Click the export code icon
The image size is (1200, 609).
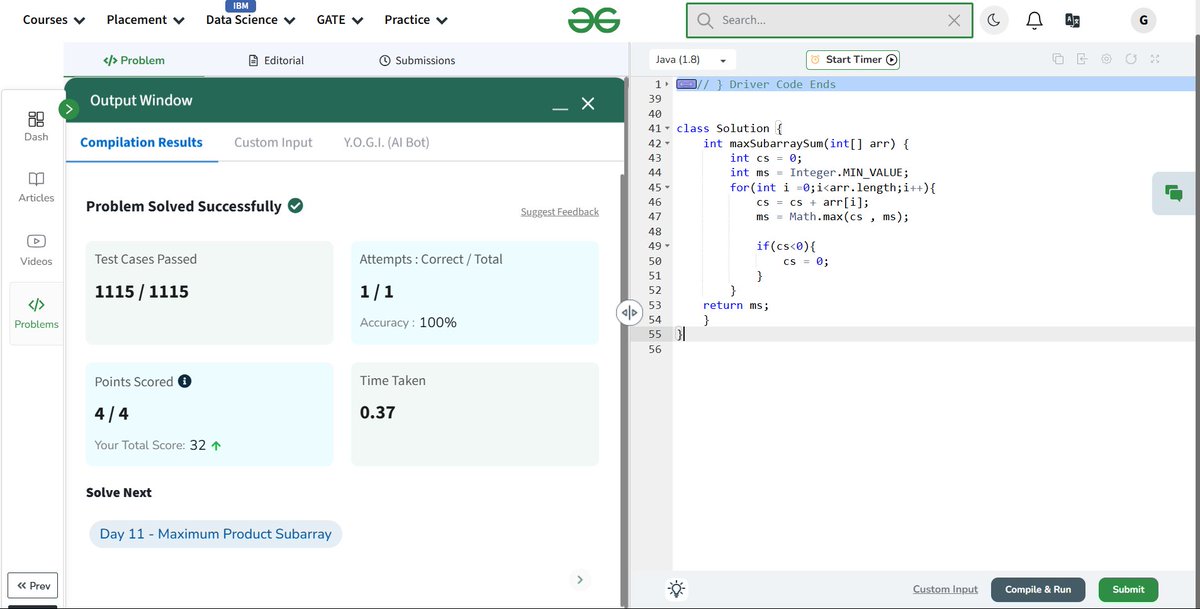pos(1082,59)
